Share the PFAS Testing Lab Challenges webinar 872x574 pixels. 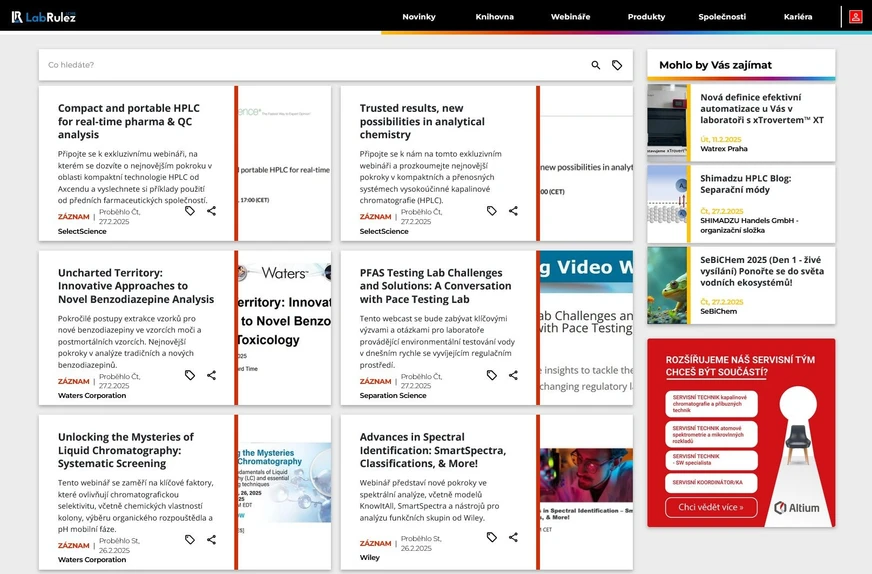tap(513, 375)
